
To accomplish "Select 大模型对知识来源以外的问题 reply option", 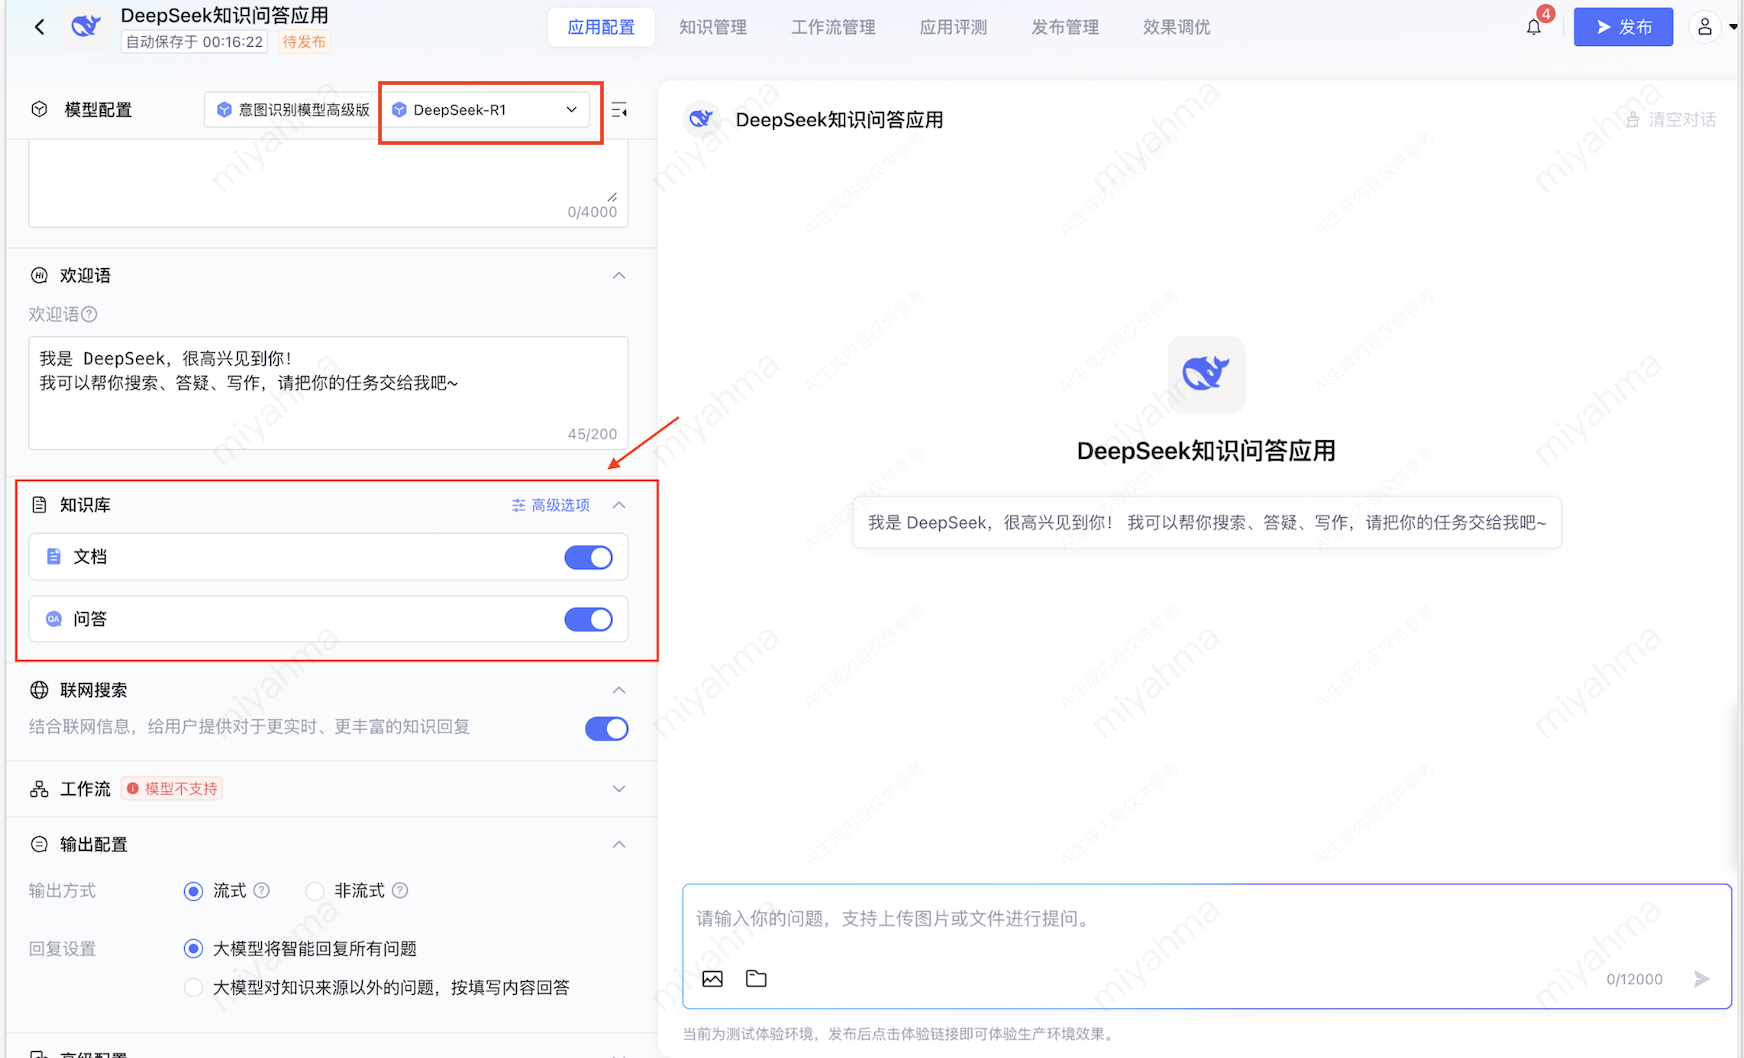I will pyautogui.click(x=193, y=987).
